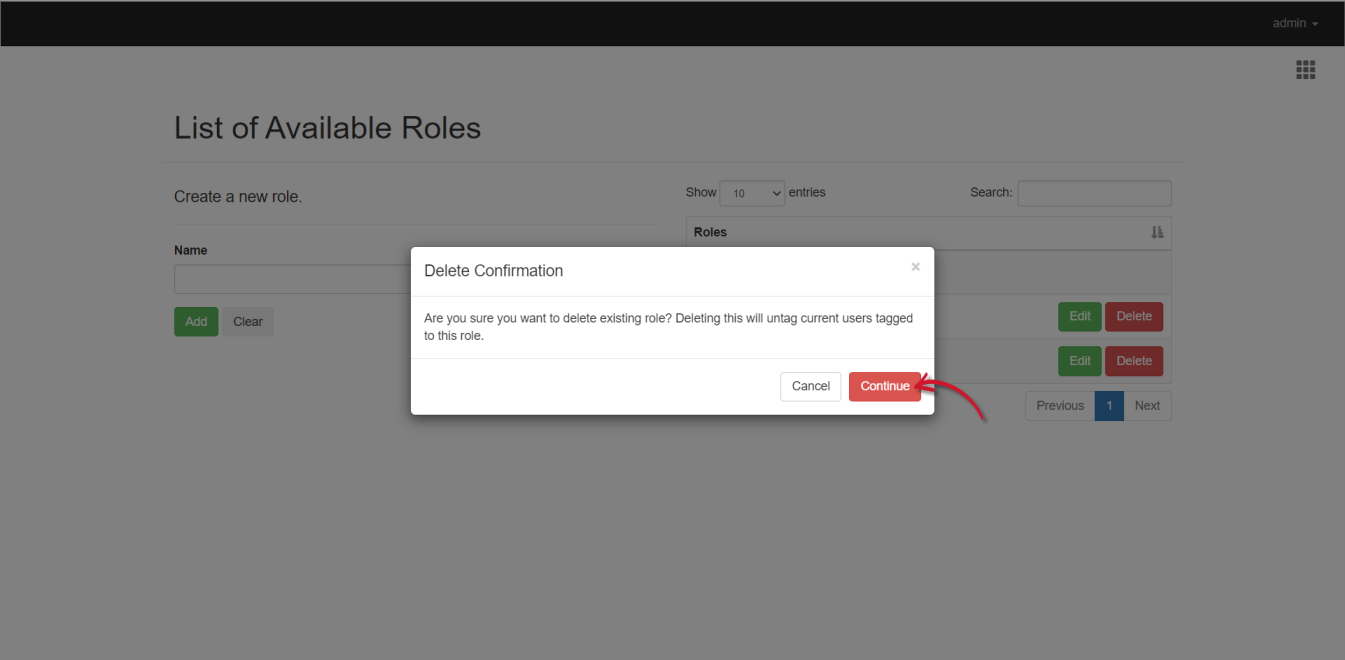Click the sort icon in Roles column

coord(1157,232)
